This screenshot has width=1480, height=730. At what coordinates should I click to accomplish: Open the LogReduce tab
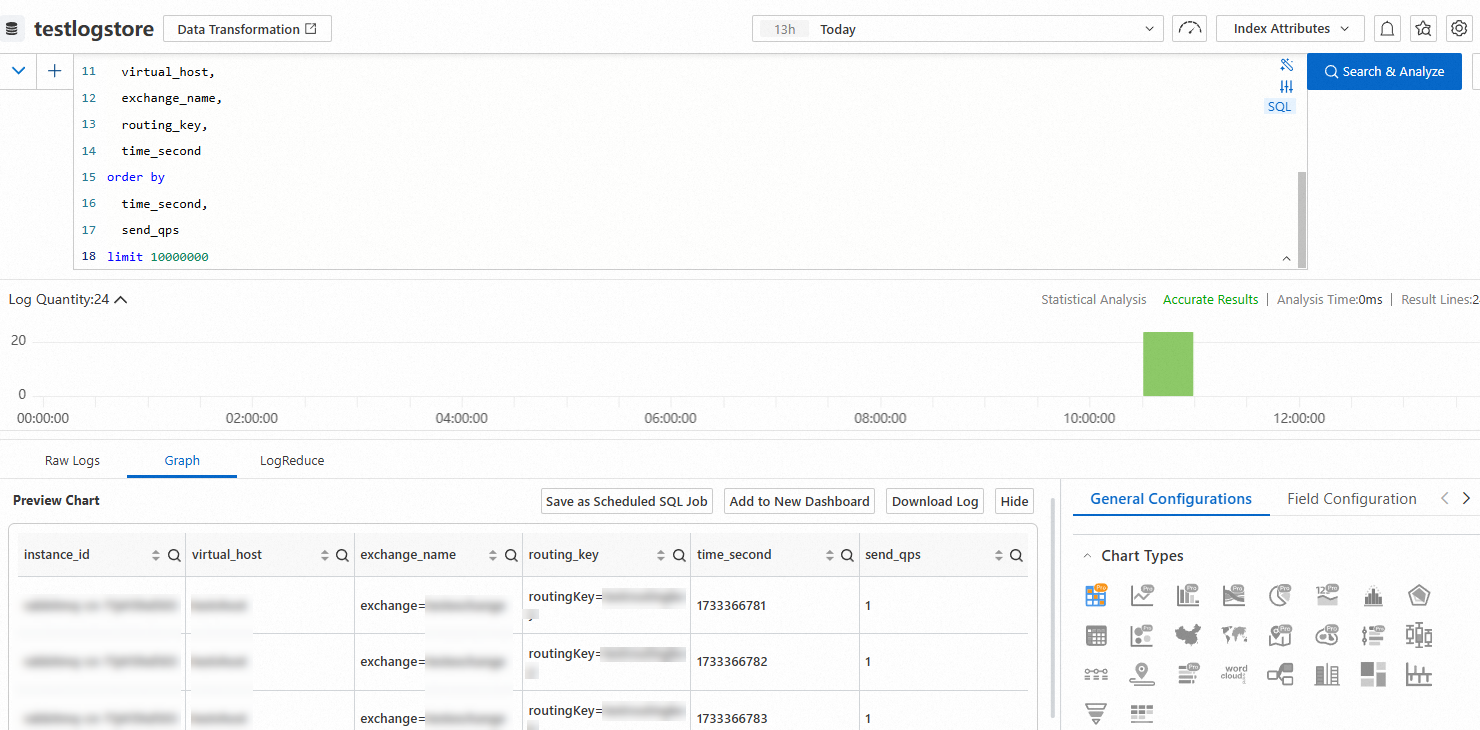pyautogui.click(x=292, y=461)
